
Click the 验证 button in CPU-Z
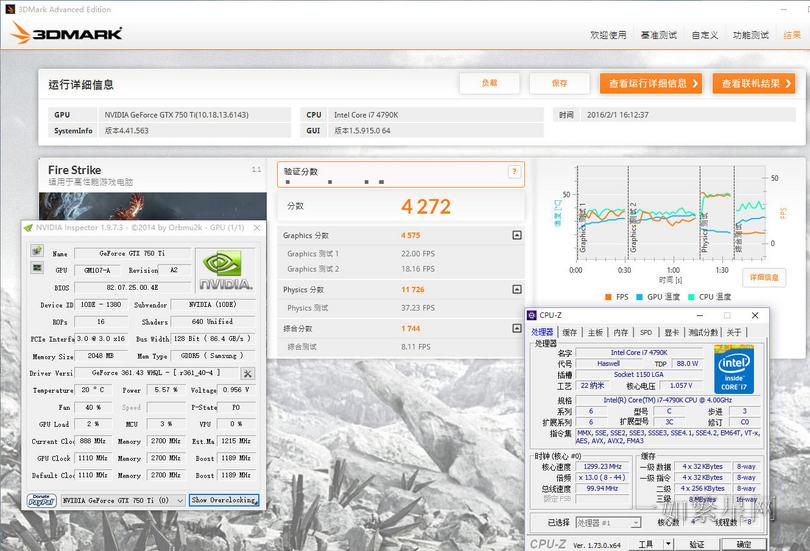[x=697, y=544]
